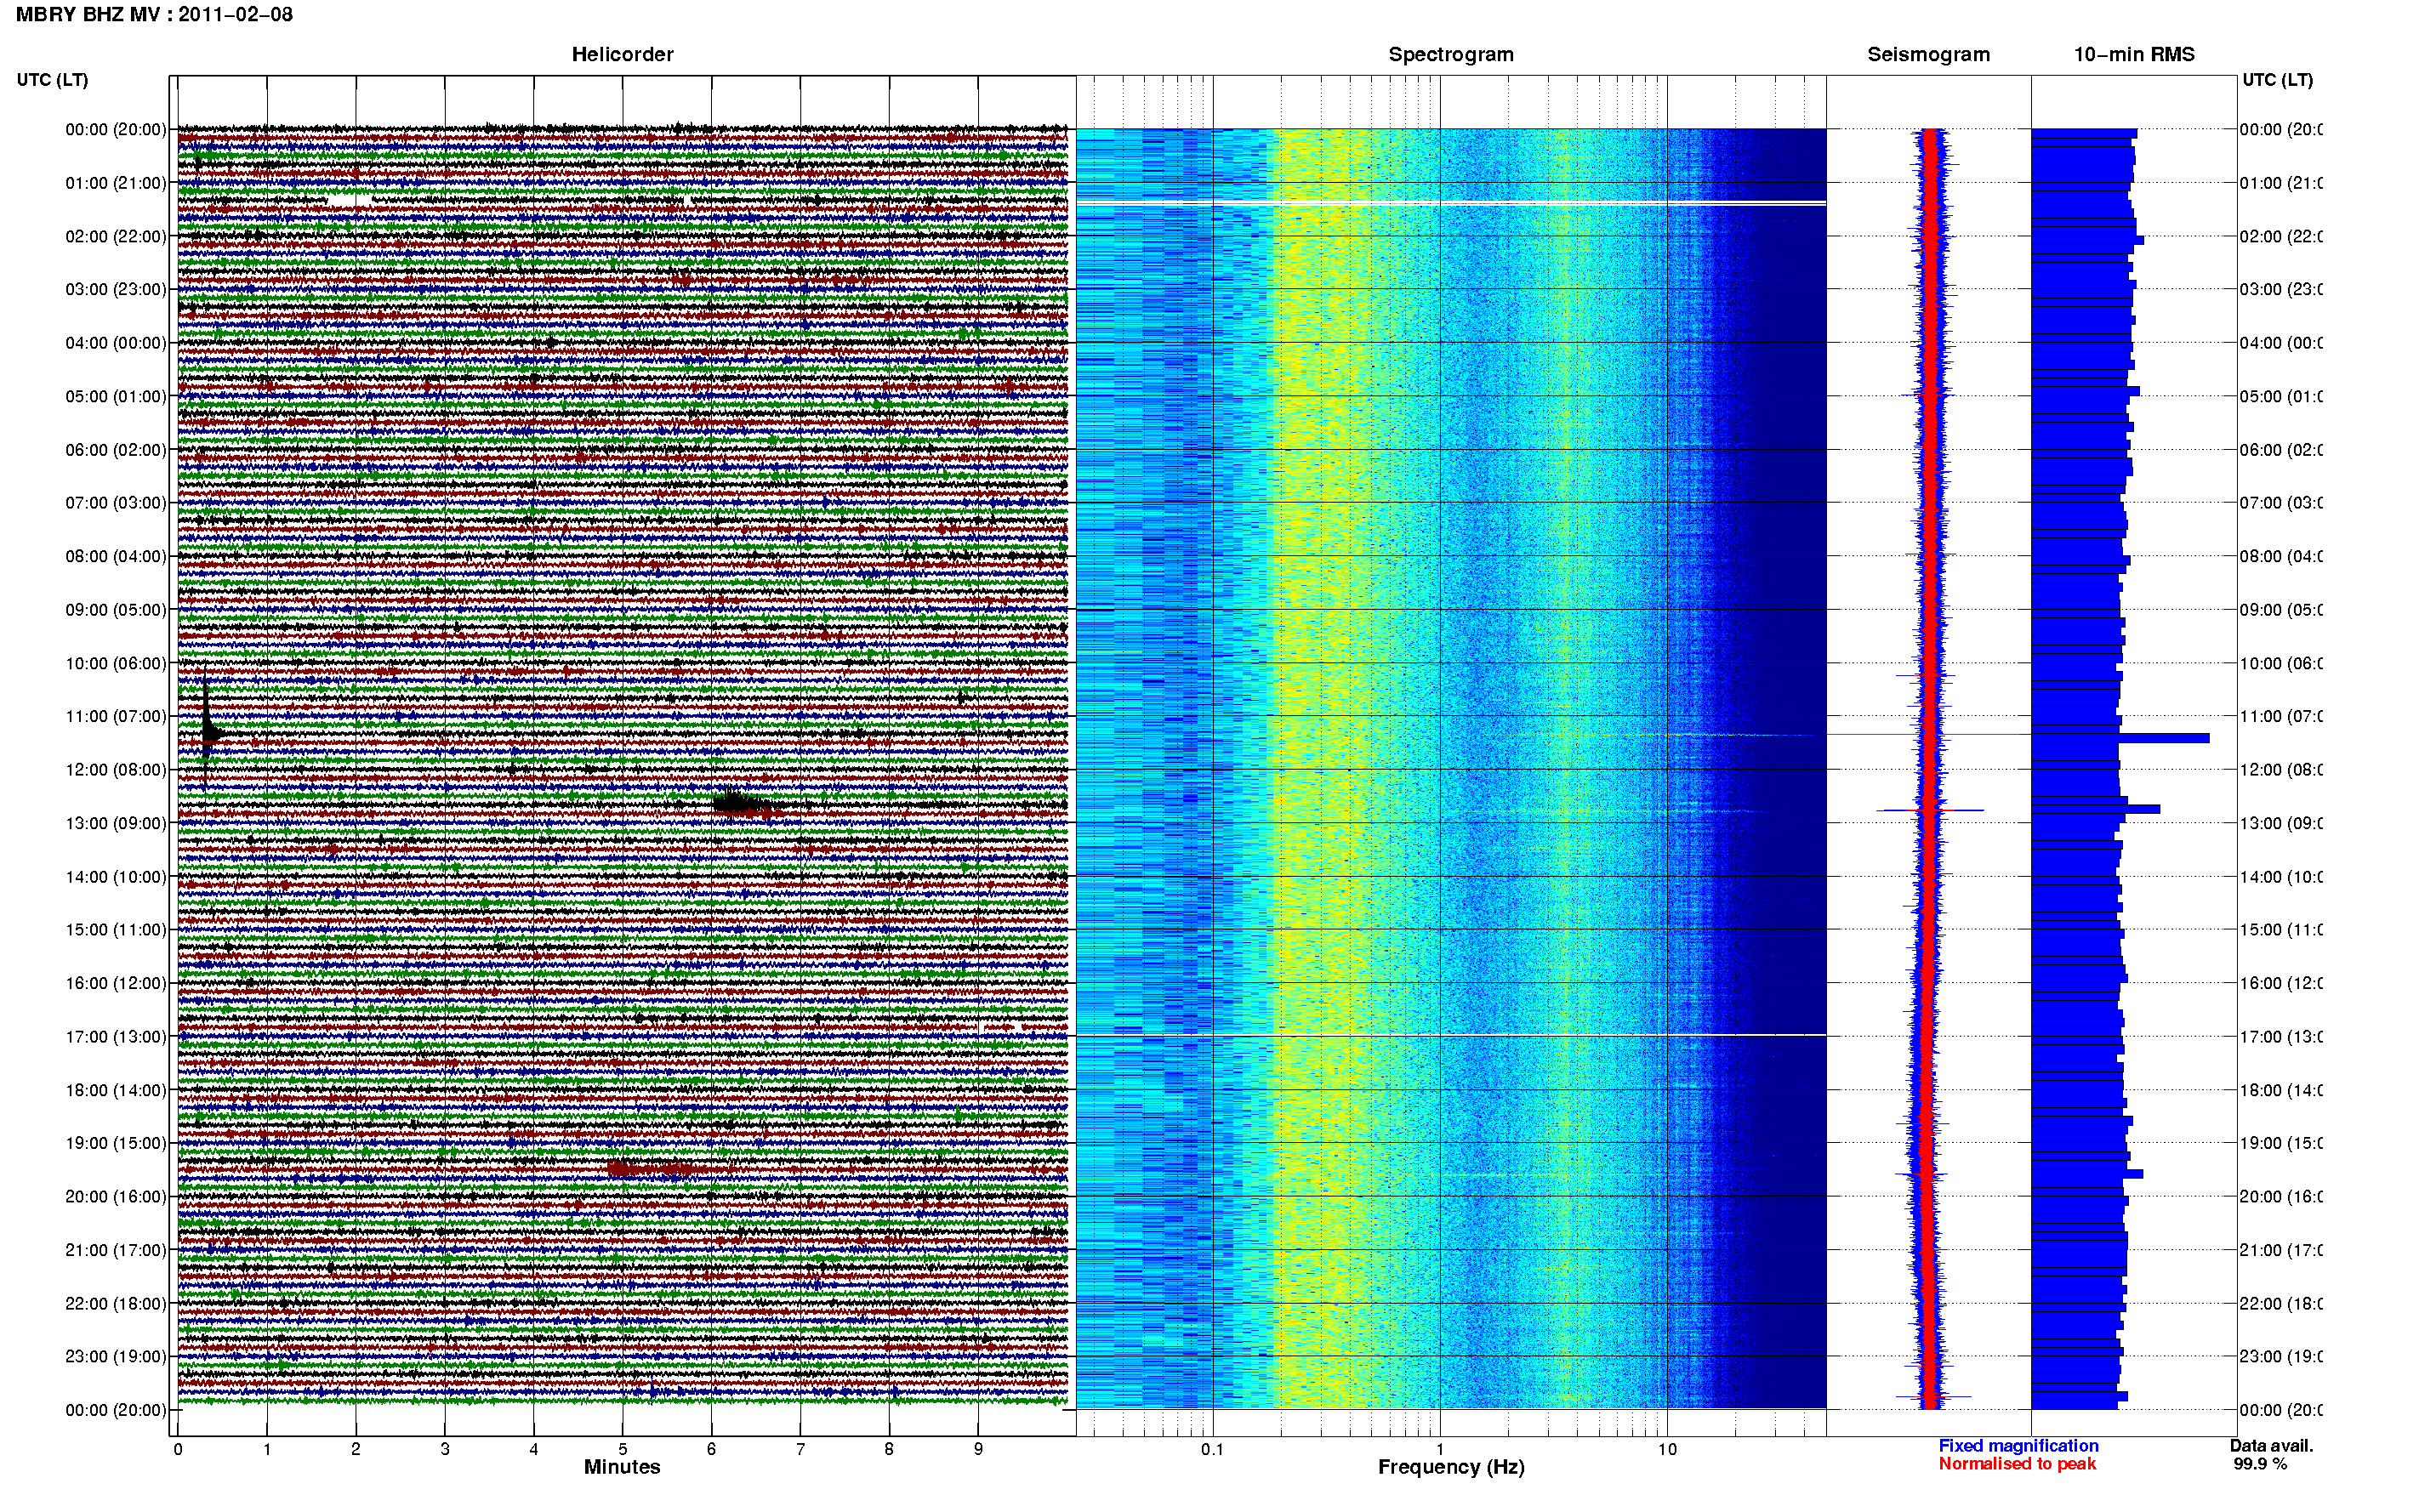
Task: Click the left '00:00 (20:00)' top time label
Action: pyautogui.click(x=116, y=129)
